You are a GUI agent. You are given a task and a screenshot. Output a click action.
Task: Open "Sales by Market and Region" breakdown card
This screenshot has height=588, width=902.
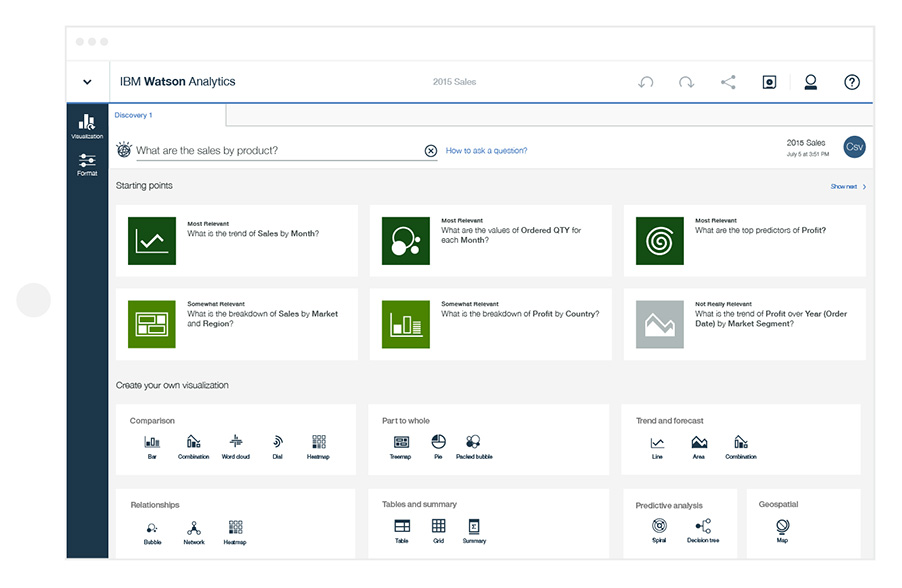(x=236, y=324)
